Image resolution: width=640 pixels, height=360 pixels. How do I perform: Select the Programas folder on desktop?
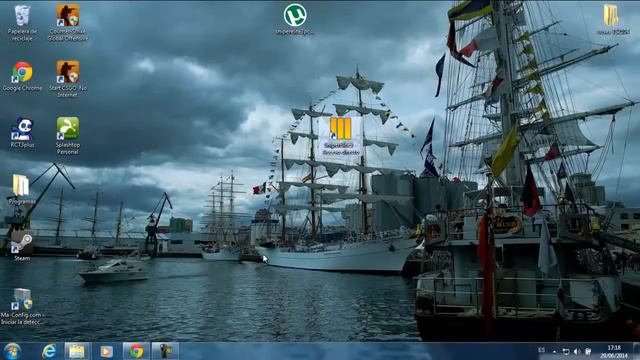[x=21, y=189]
